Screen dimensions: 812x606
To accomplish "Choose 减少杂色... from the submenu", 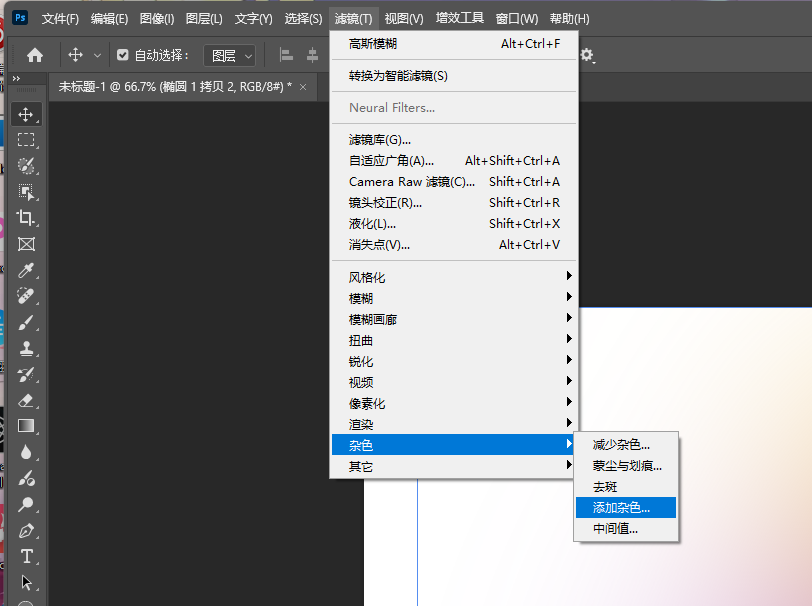I will tap(626, 444).
